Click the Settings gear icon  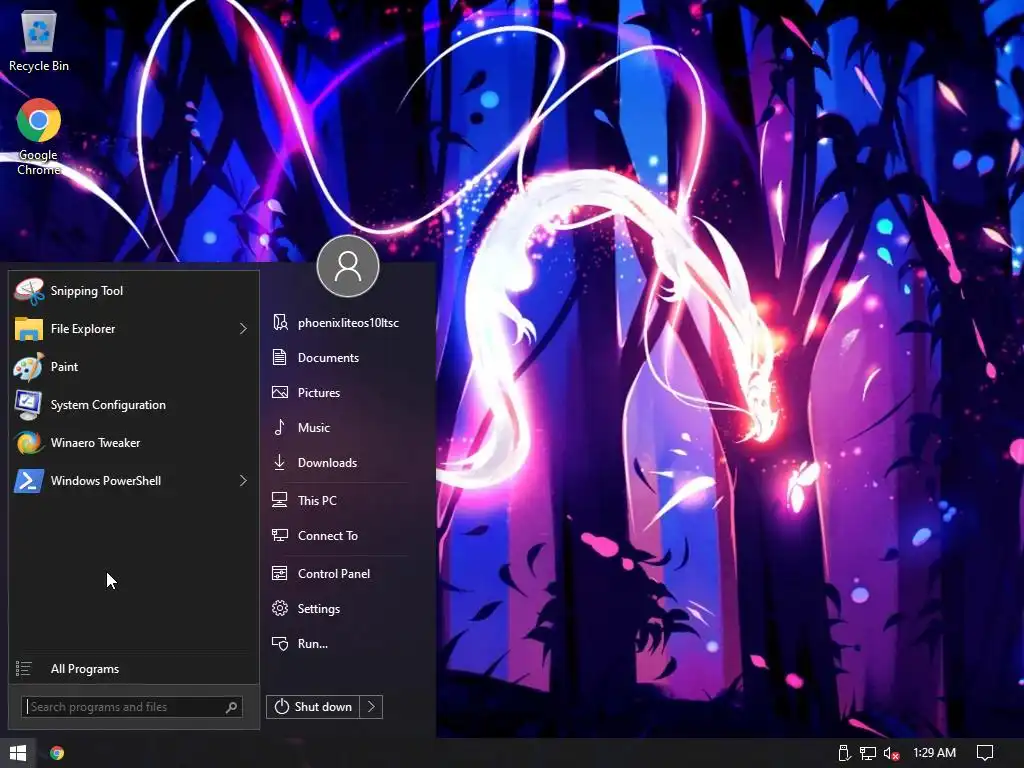(x=280, y=609)
